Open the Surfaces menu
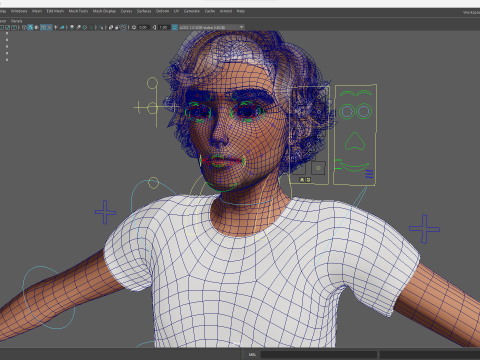Image resolution: width=480 pixels, height=360 pixels. [x=144, y=11]
